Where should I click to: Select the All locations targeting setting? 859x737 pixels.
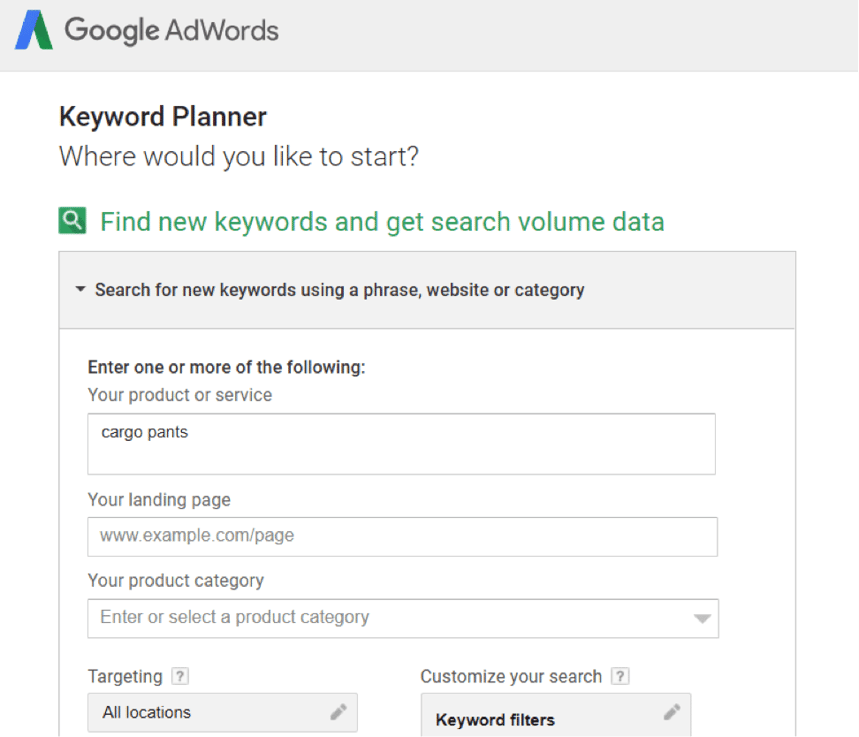pos(222,712)
